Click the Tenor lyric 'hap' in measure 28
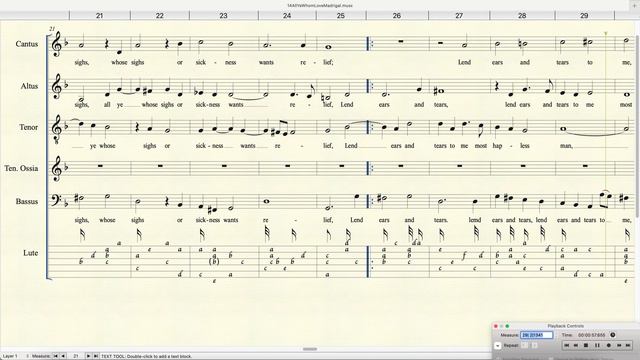 (497, 146)
